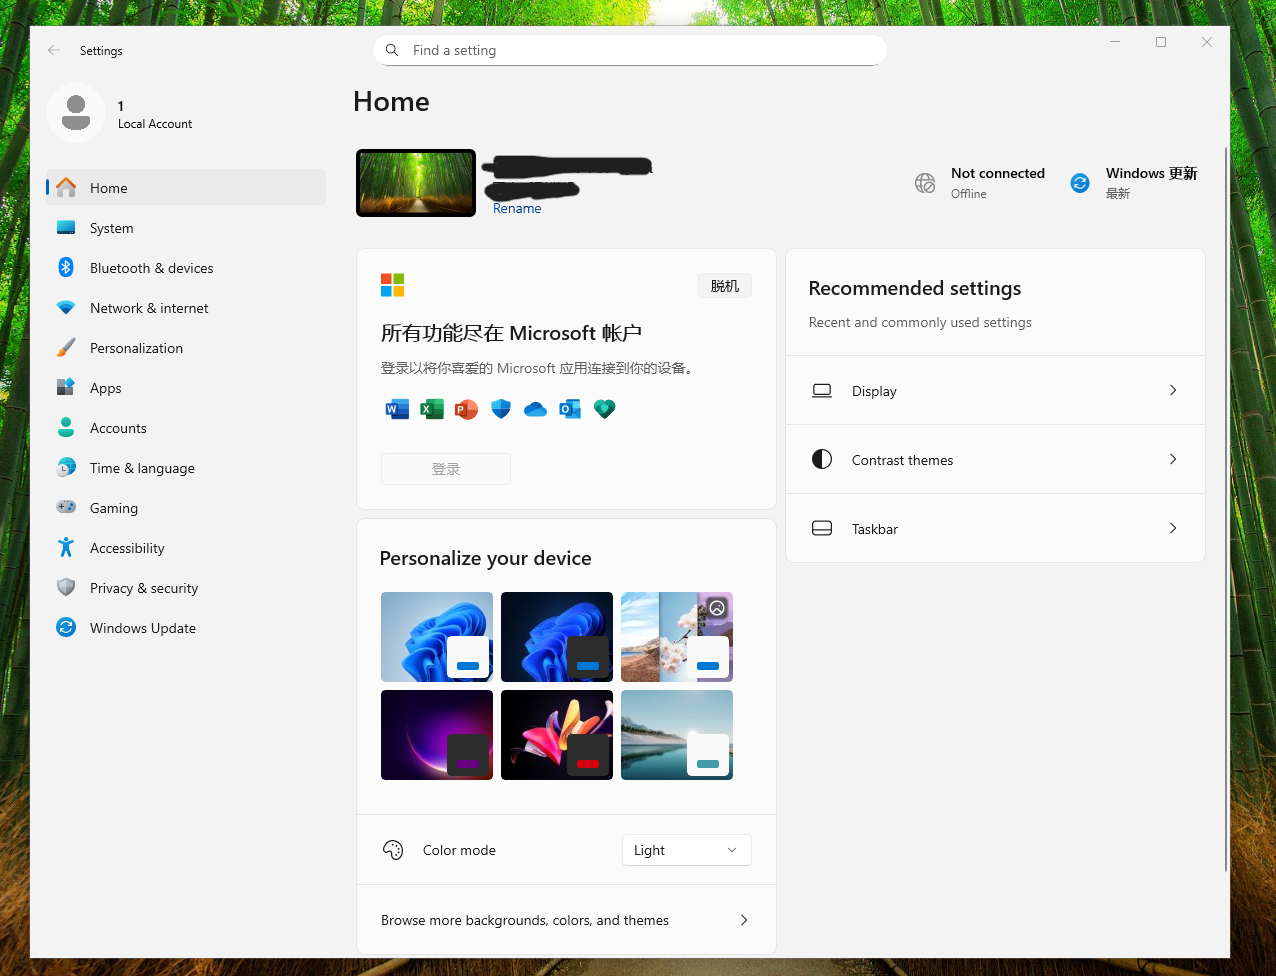Click the Excel app icon
This screenshot has height=976, width=1276.
click(x=432, y=409)
